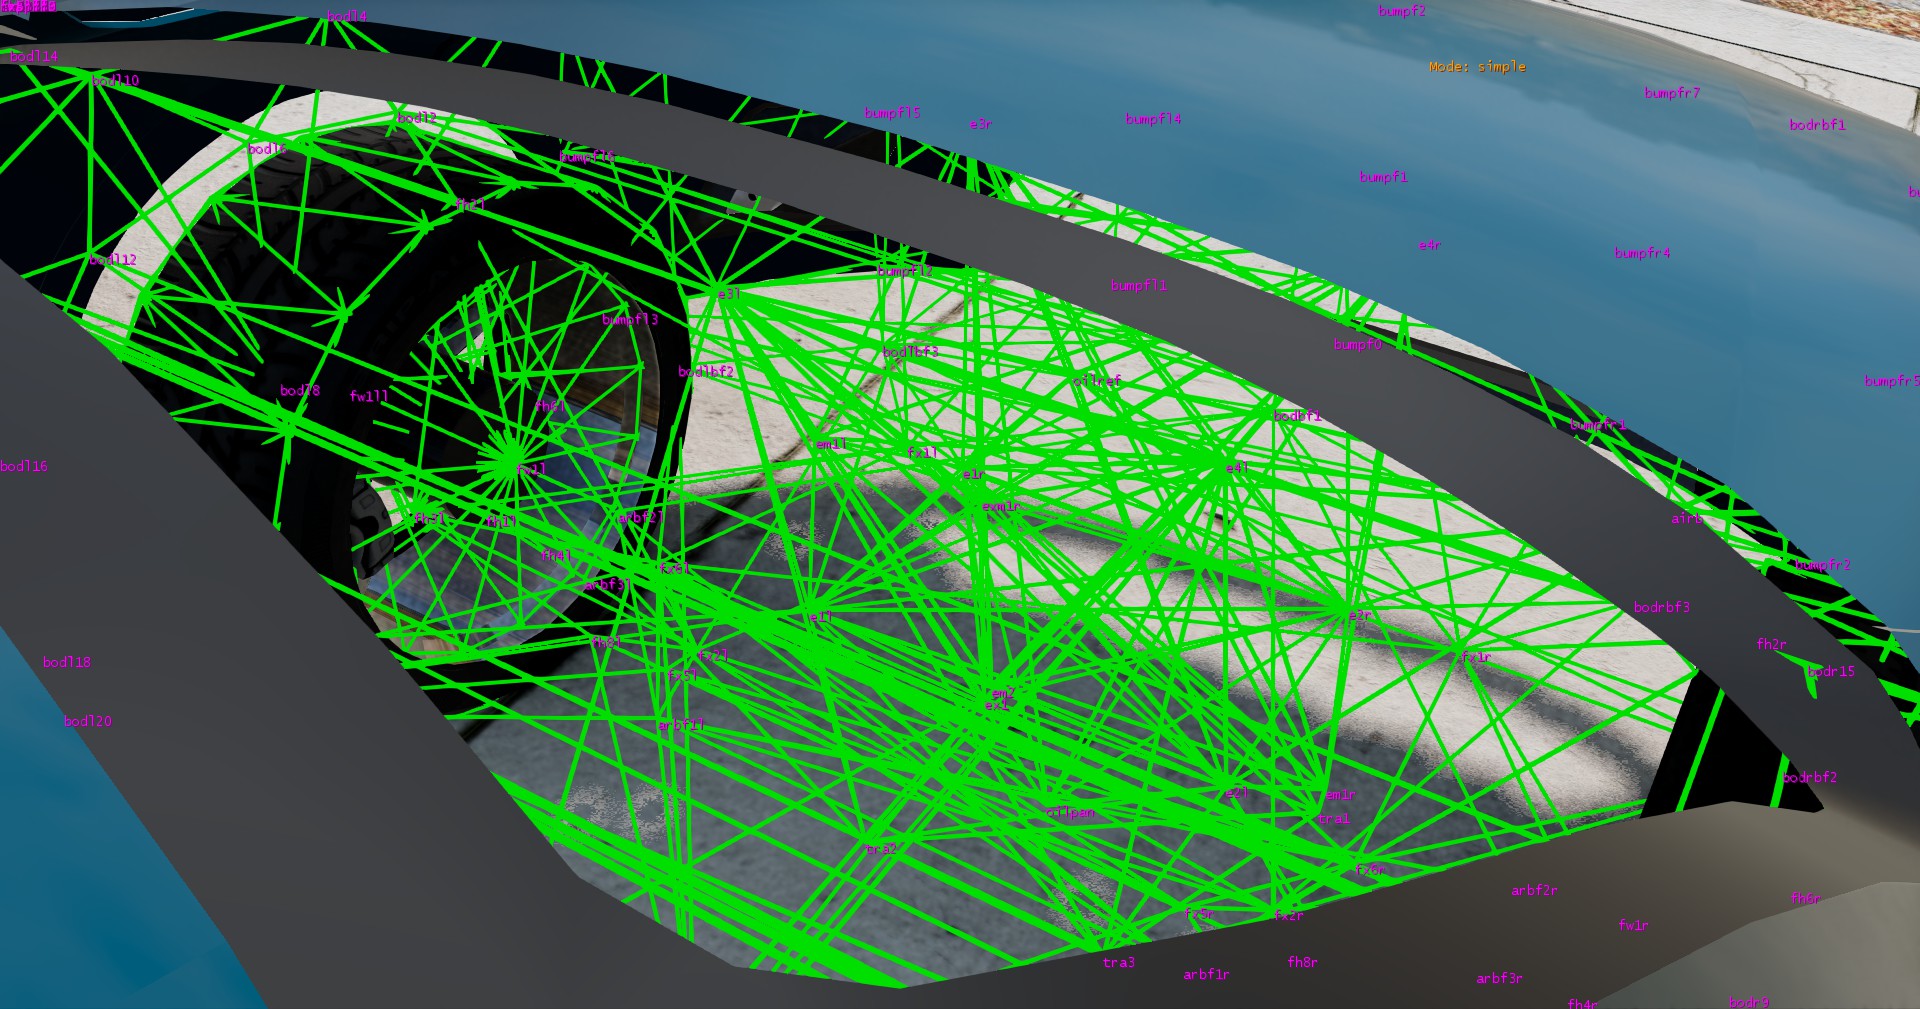Select the "bodrbf3" node label

tap(1662, 607)
